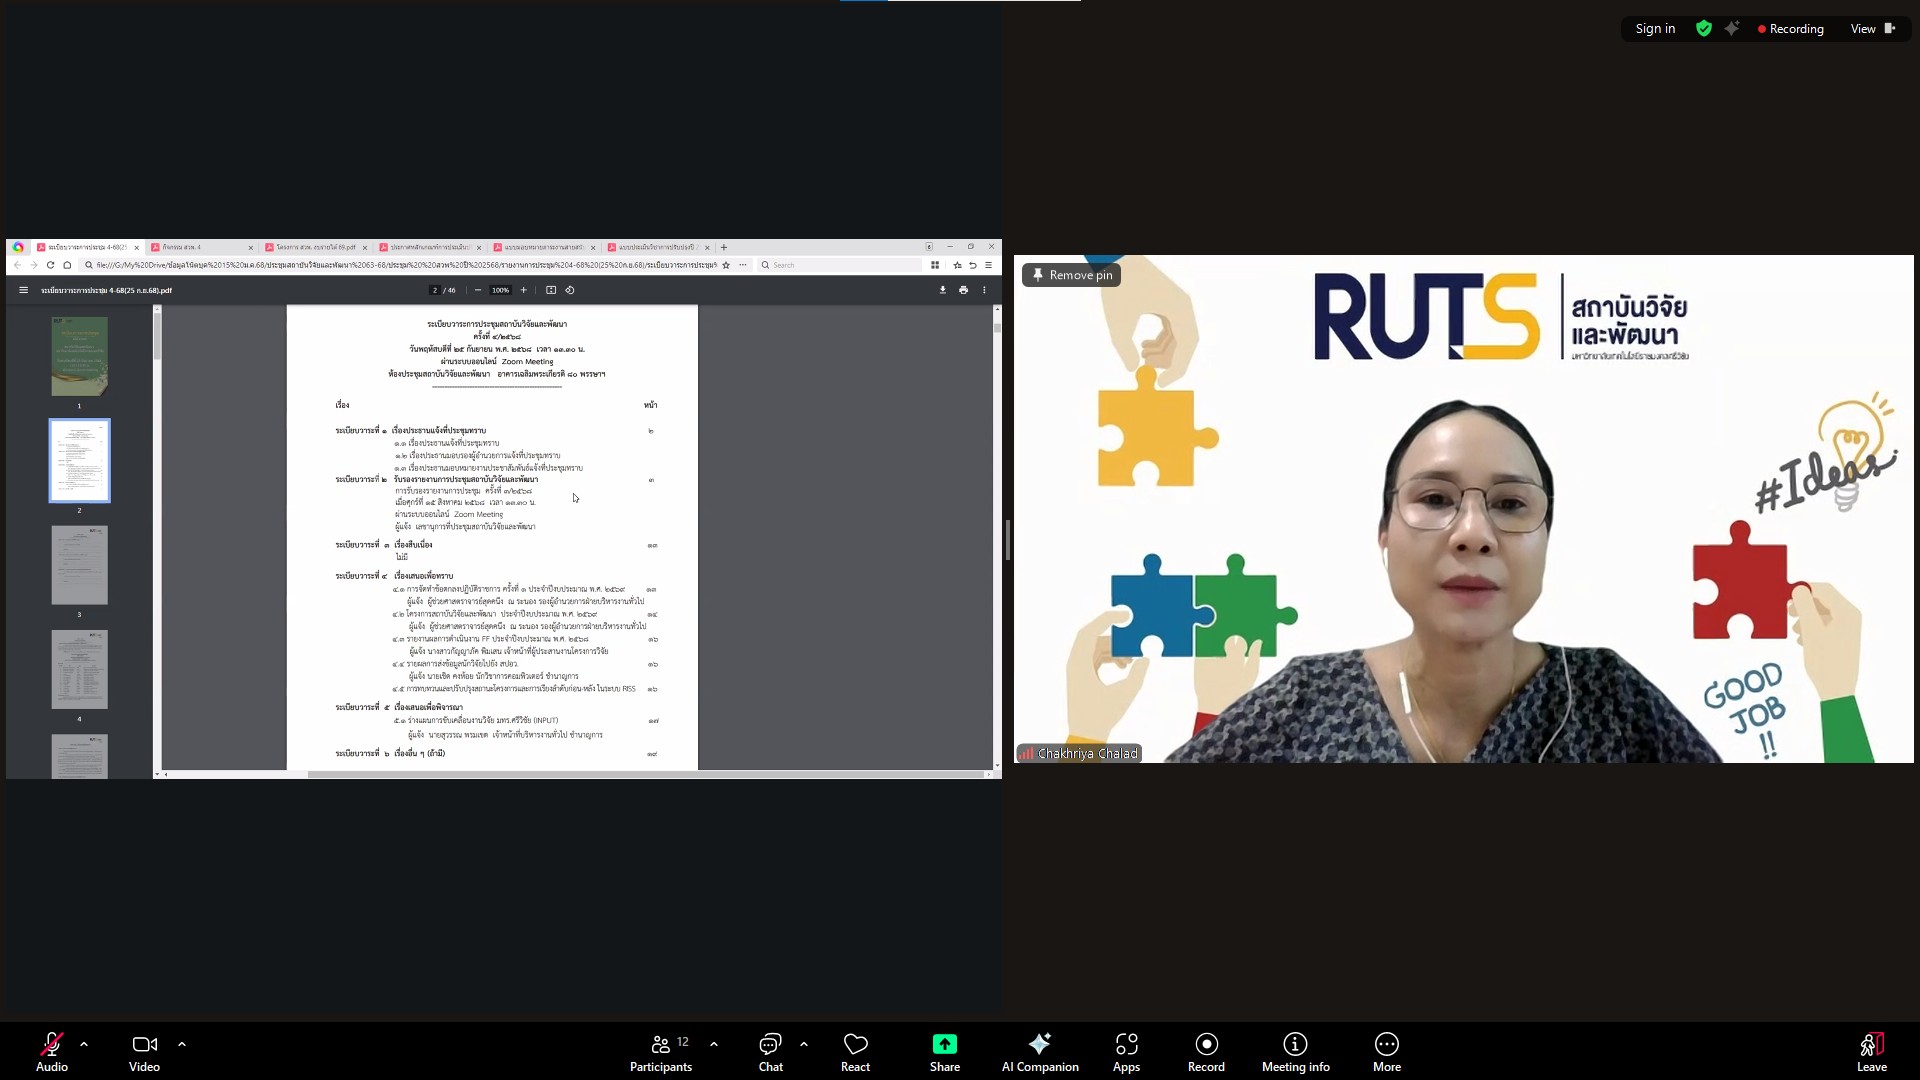Open the React emoji menu
Viewport: 1920px width, 1080px height.
[855, 1052]
